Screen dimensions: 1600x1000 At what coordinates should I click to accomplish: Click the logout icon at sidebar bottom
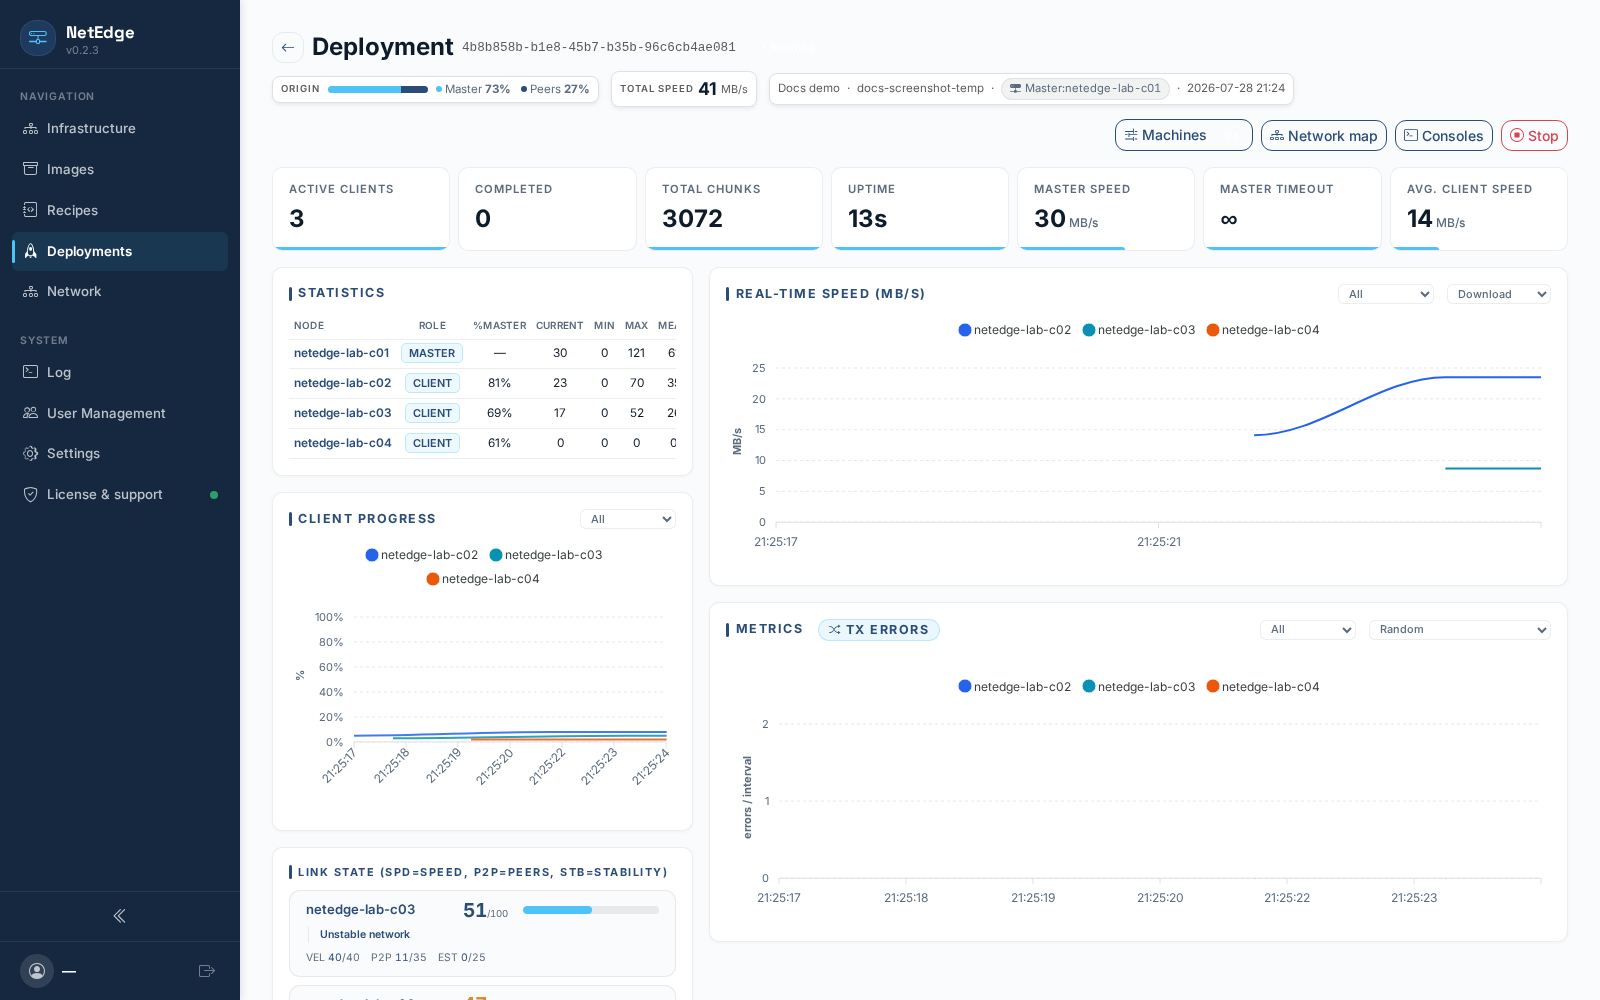coord(207,971)
